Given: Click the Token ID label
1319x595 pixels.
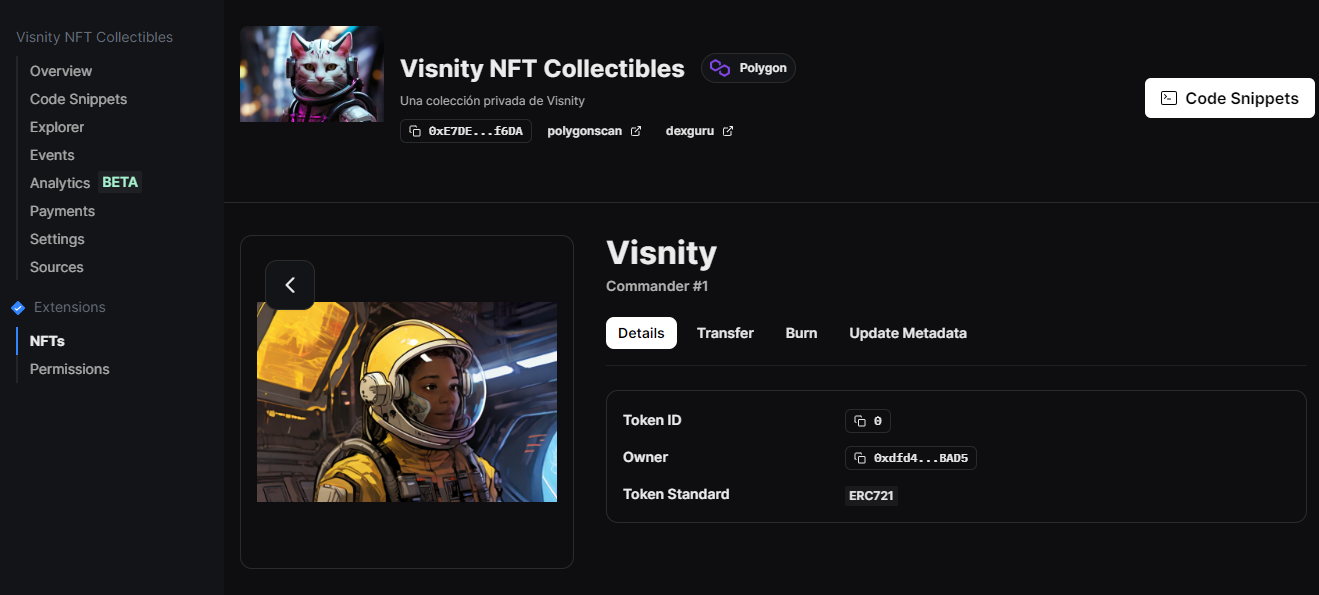Looking at the screenshot, I should coord(652,420).
